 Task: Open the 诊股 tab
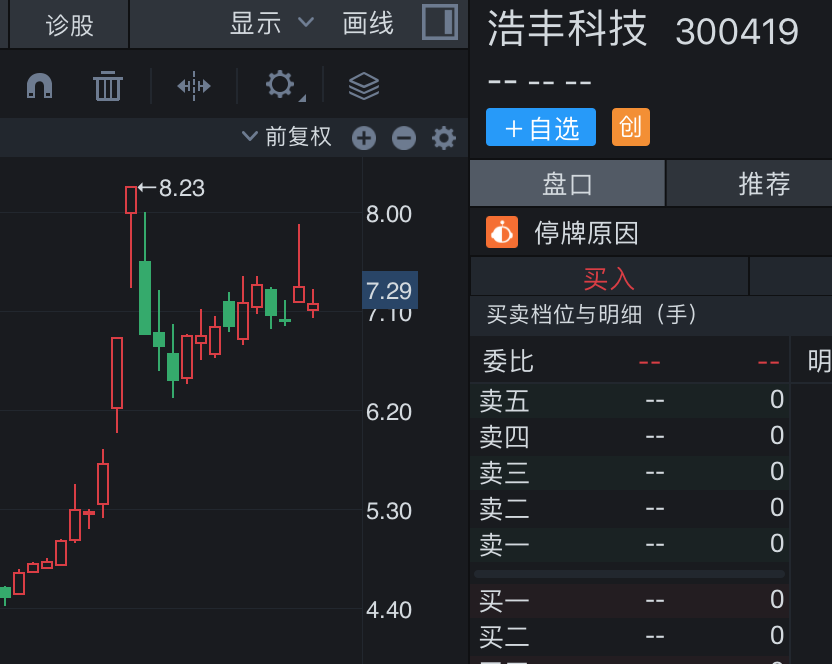70,24
